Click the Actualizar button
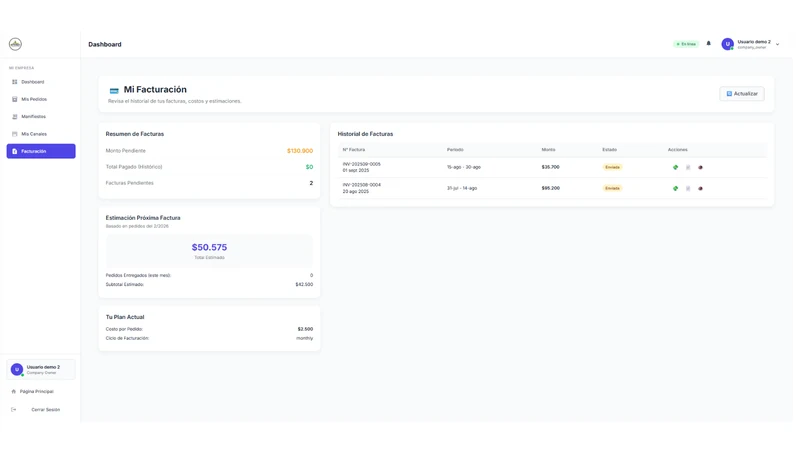 [x=742, y=93]
